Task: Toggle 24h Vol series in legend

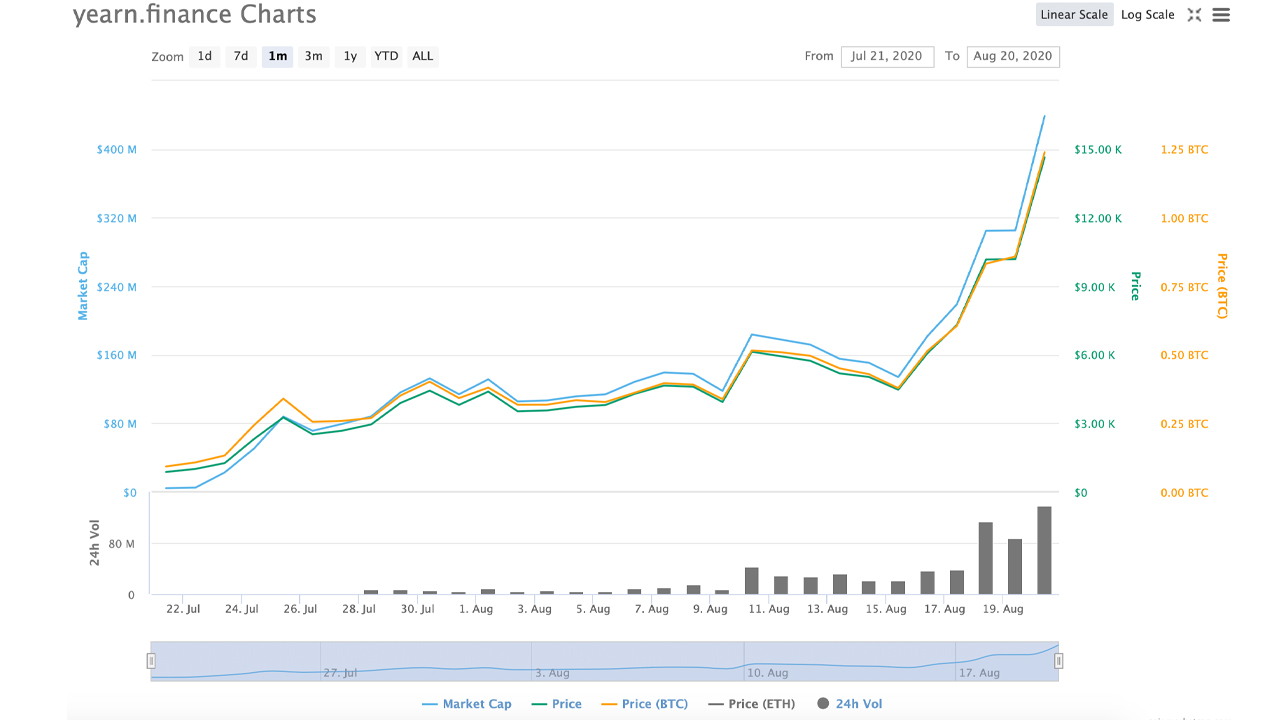Action: (850, 704)
